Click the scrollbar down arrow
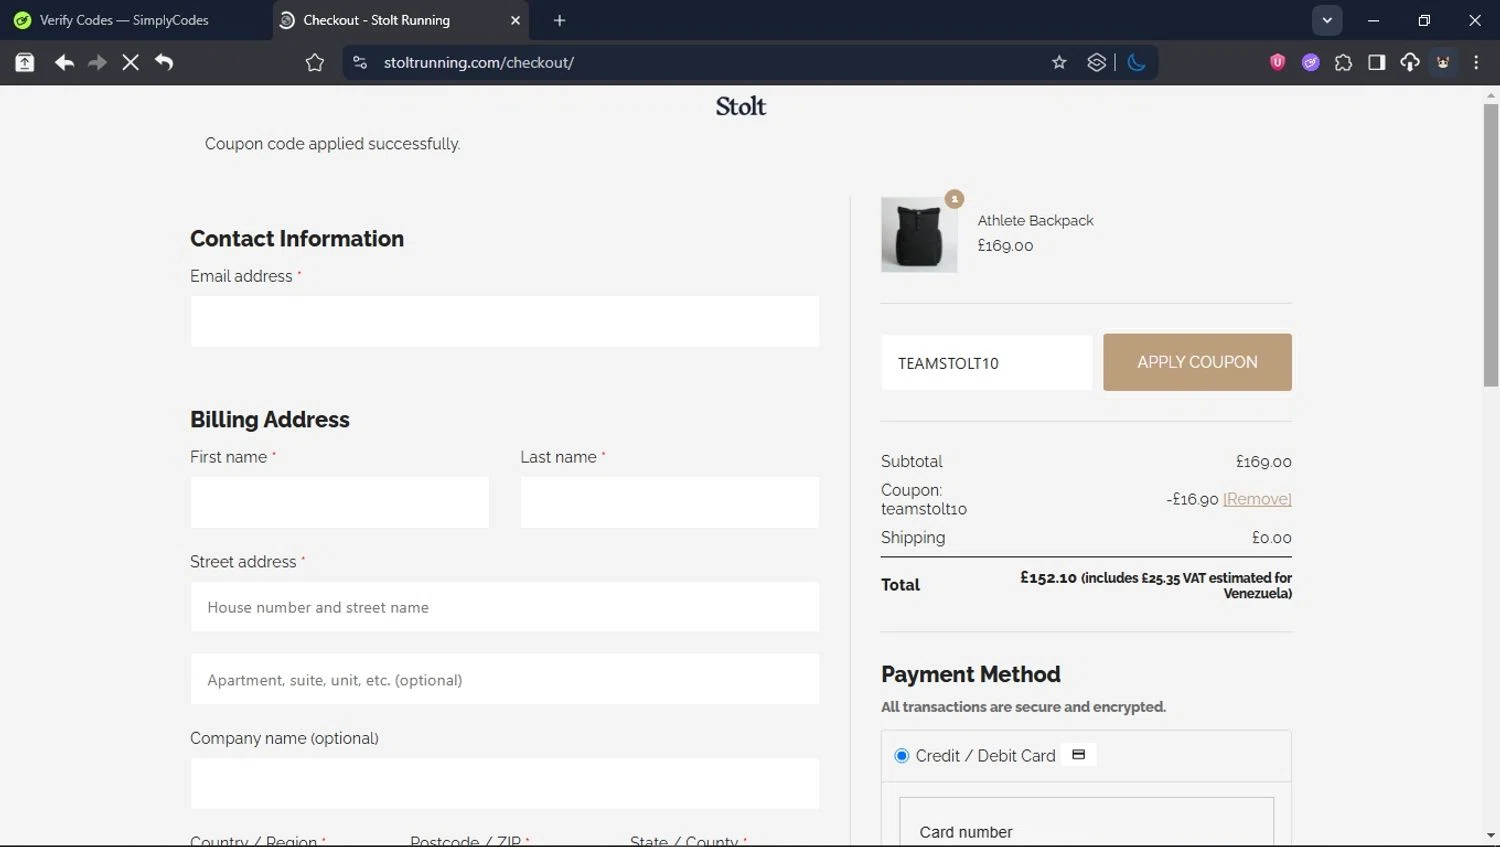Viewport: 1500px width, 847px height. (x=1491, y=835)
